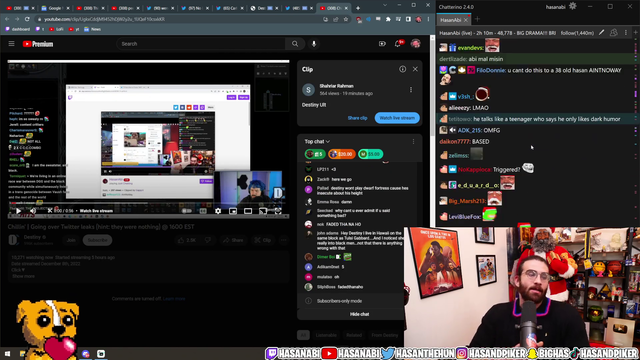Click the Join channel button
This screenshot has width=640, height=360.
pos(71,240)
